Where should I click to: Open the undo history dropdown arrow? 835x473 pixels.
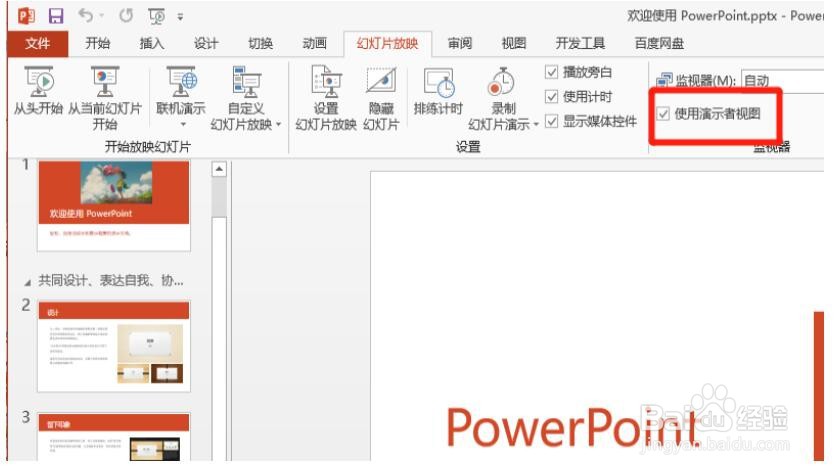tap(102, 17)
